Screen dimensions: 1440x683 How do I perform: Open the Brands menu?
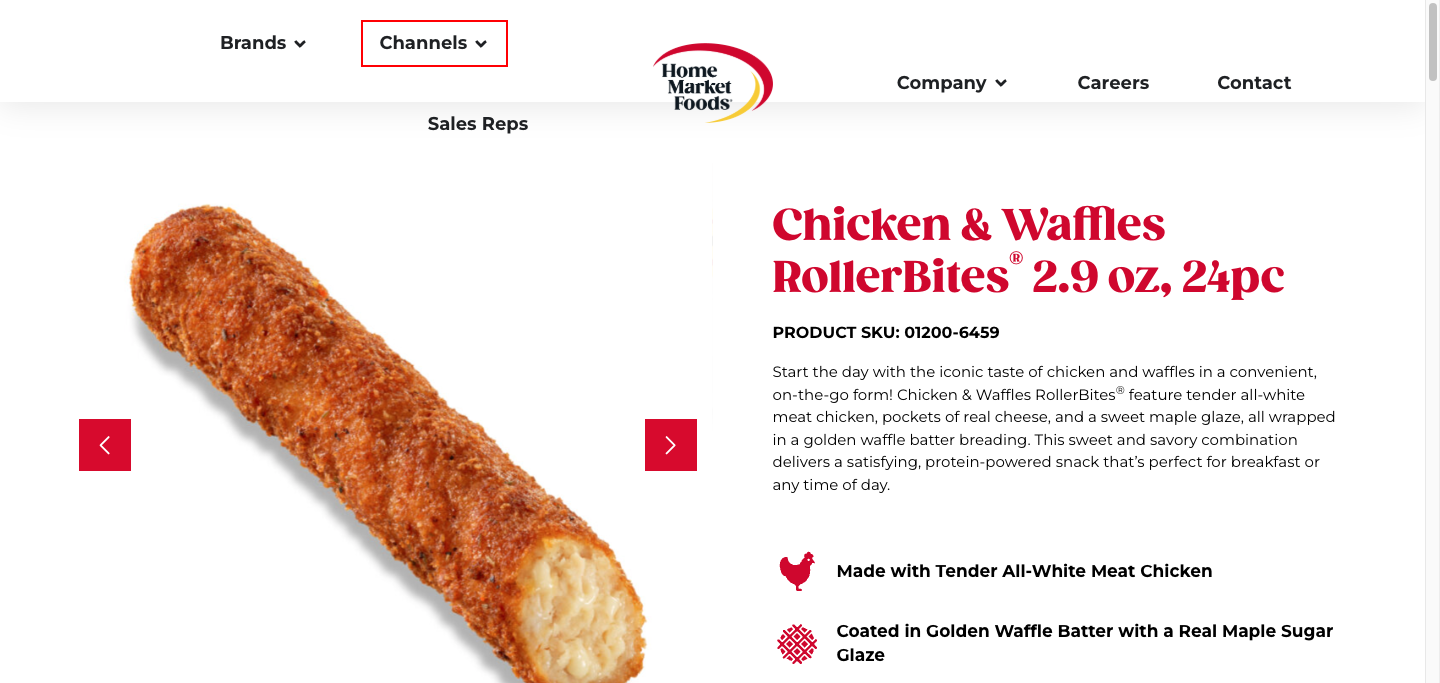tap(253, 43)
